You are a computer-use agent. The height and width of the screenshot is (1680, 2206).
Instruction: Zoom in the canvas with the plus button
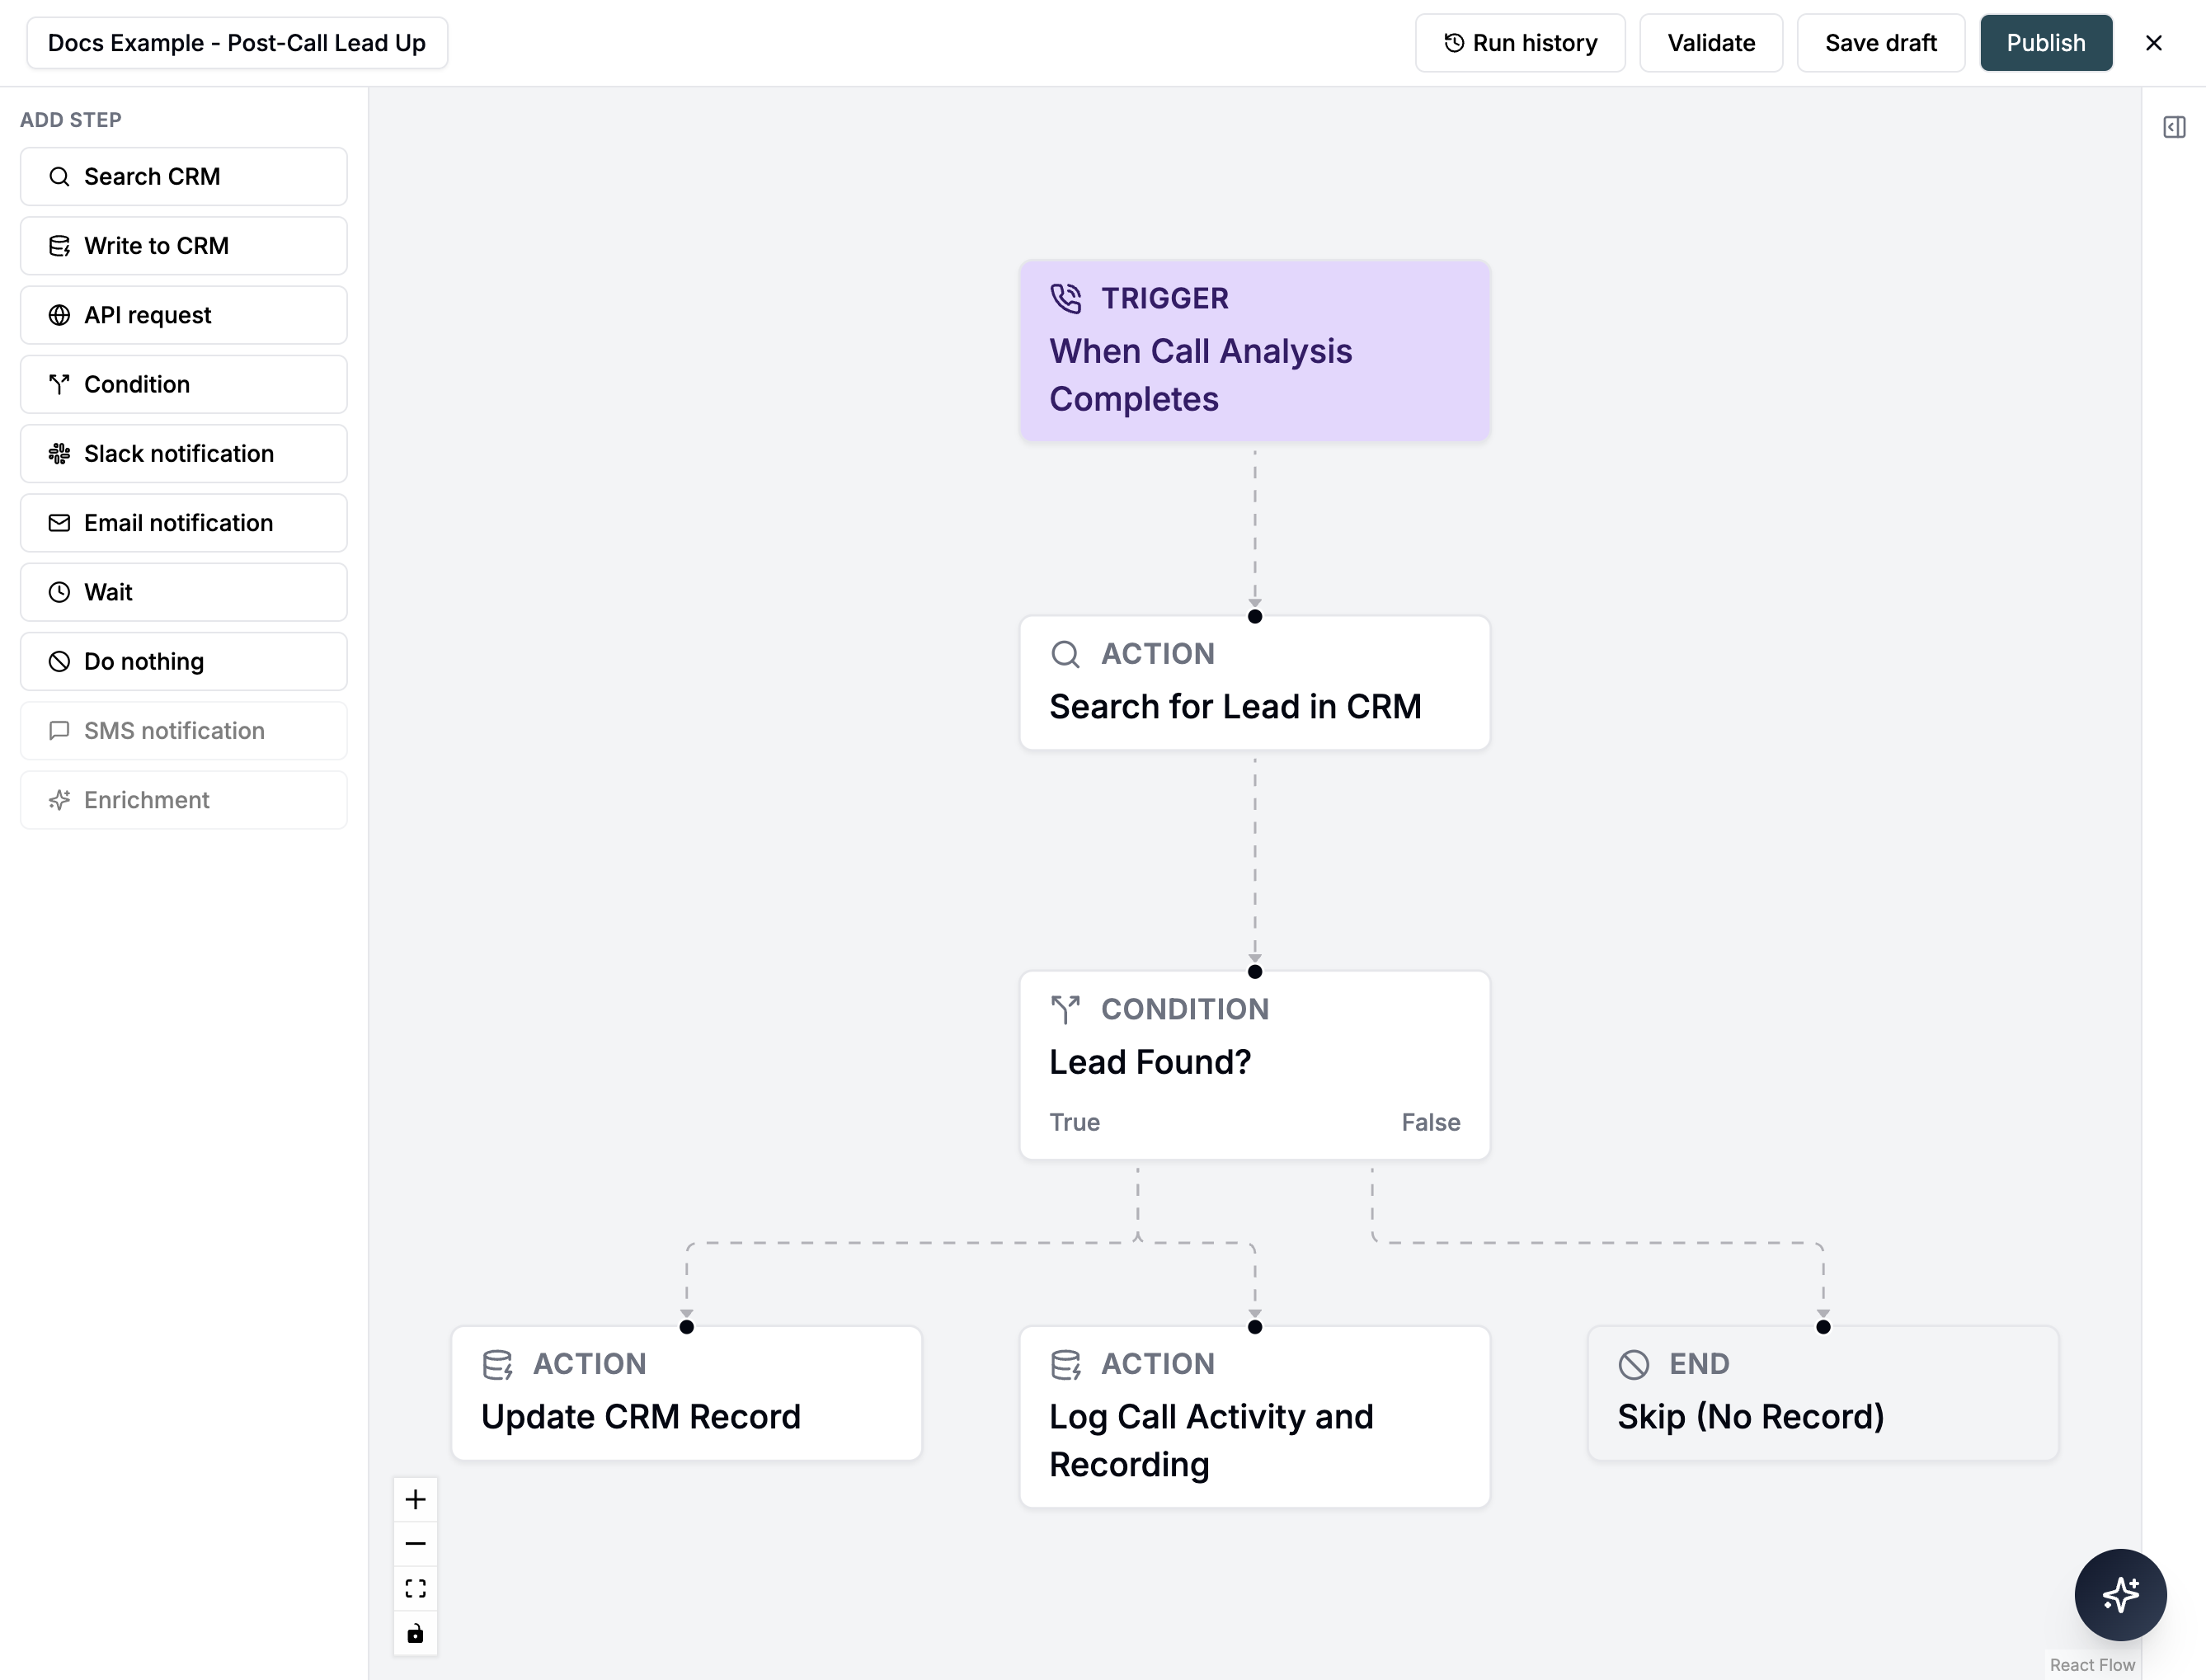(x=415, y=1500)
